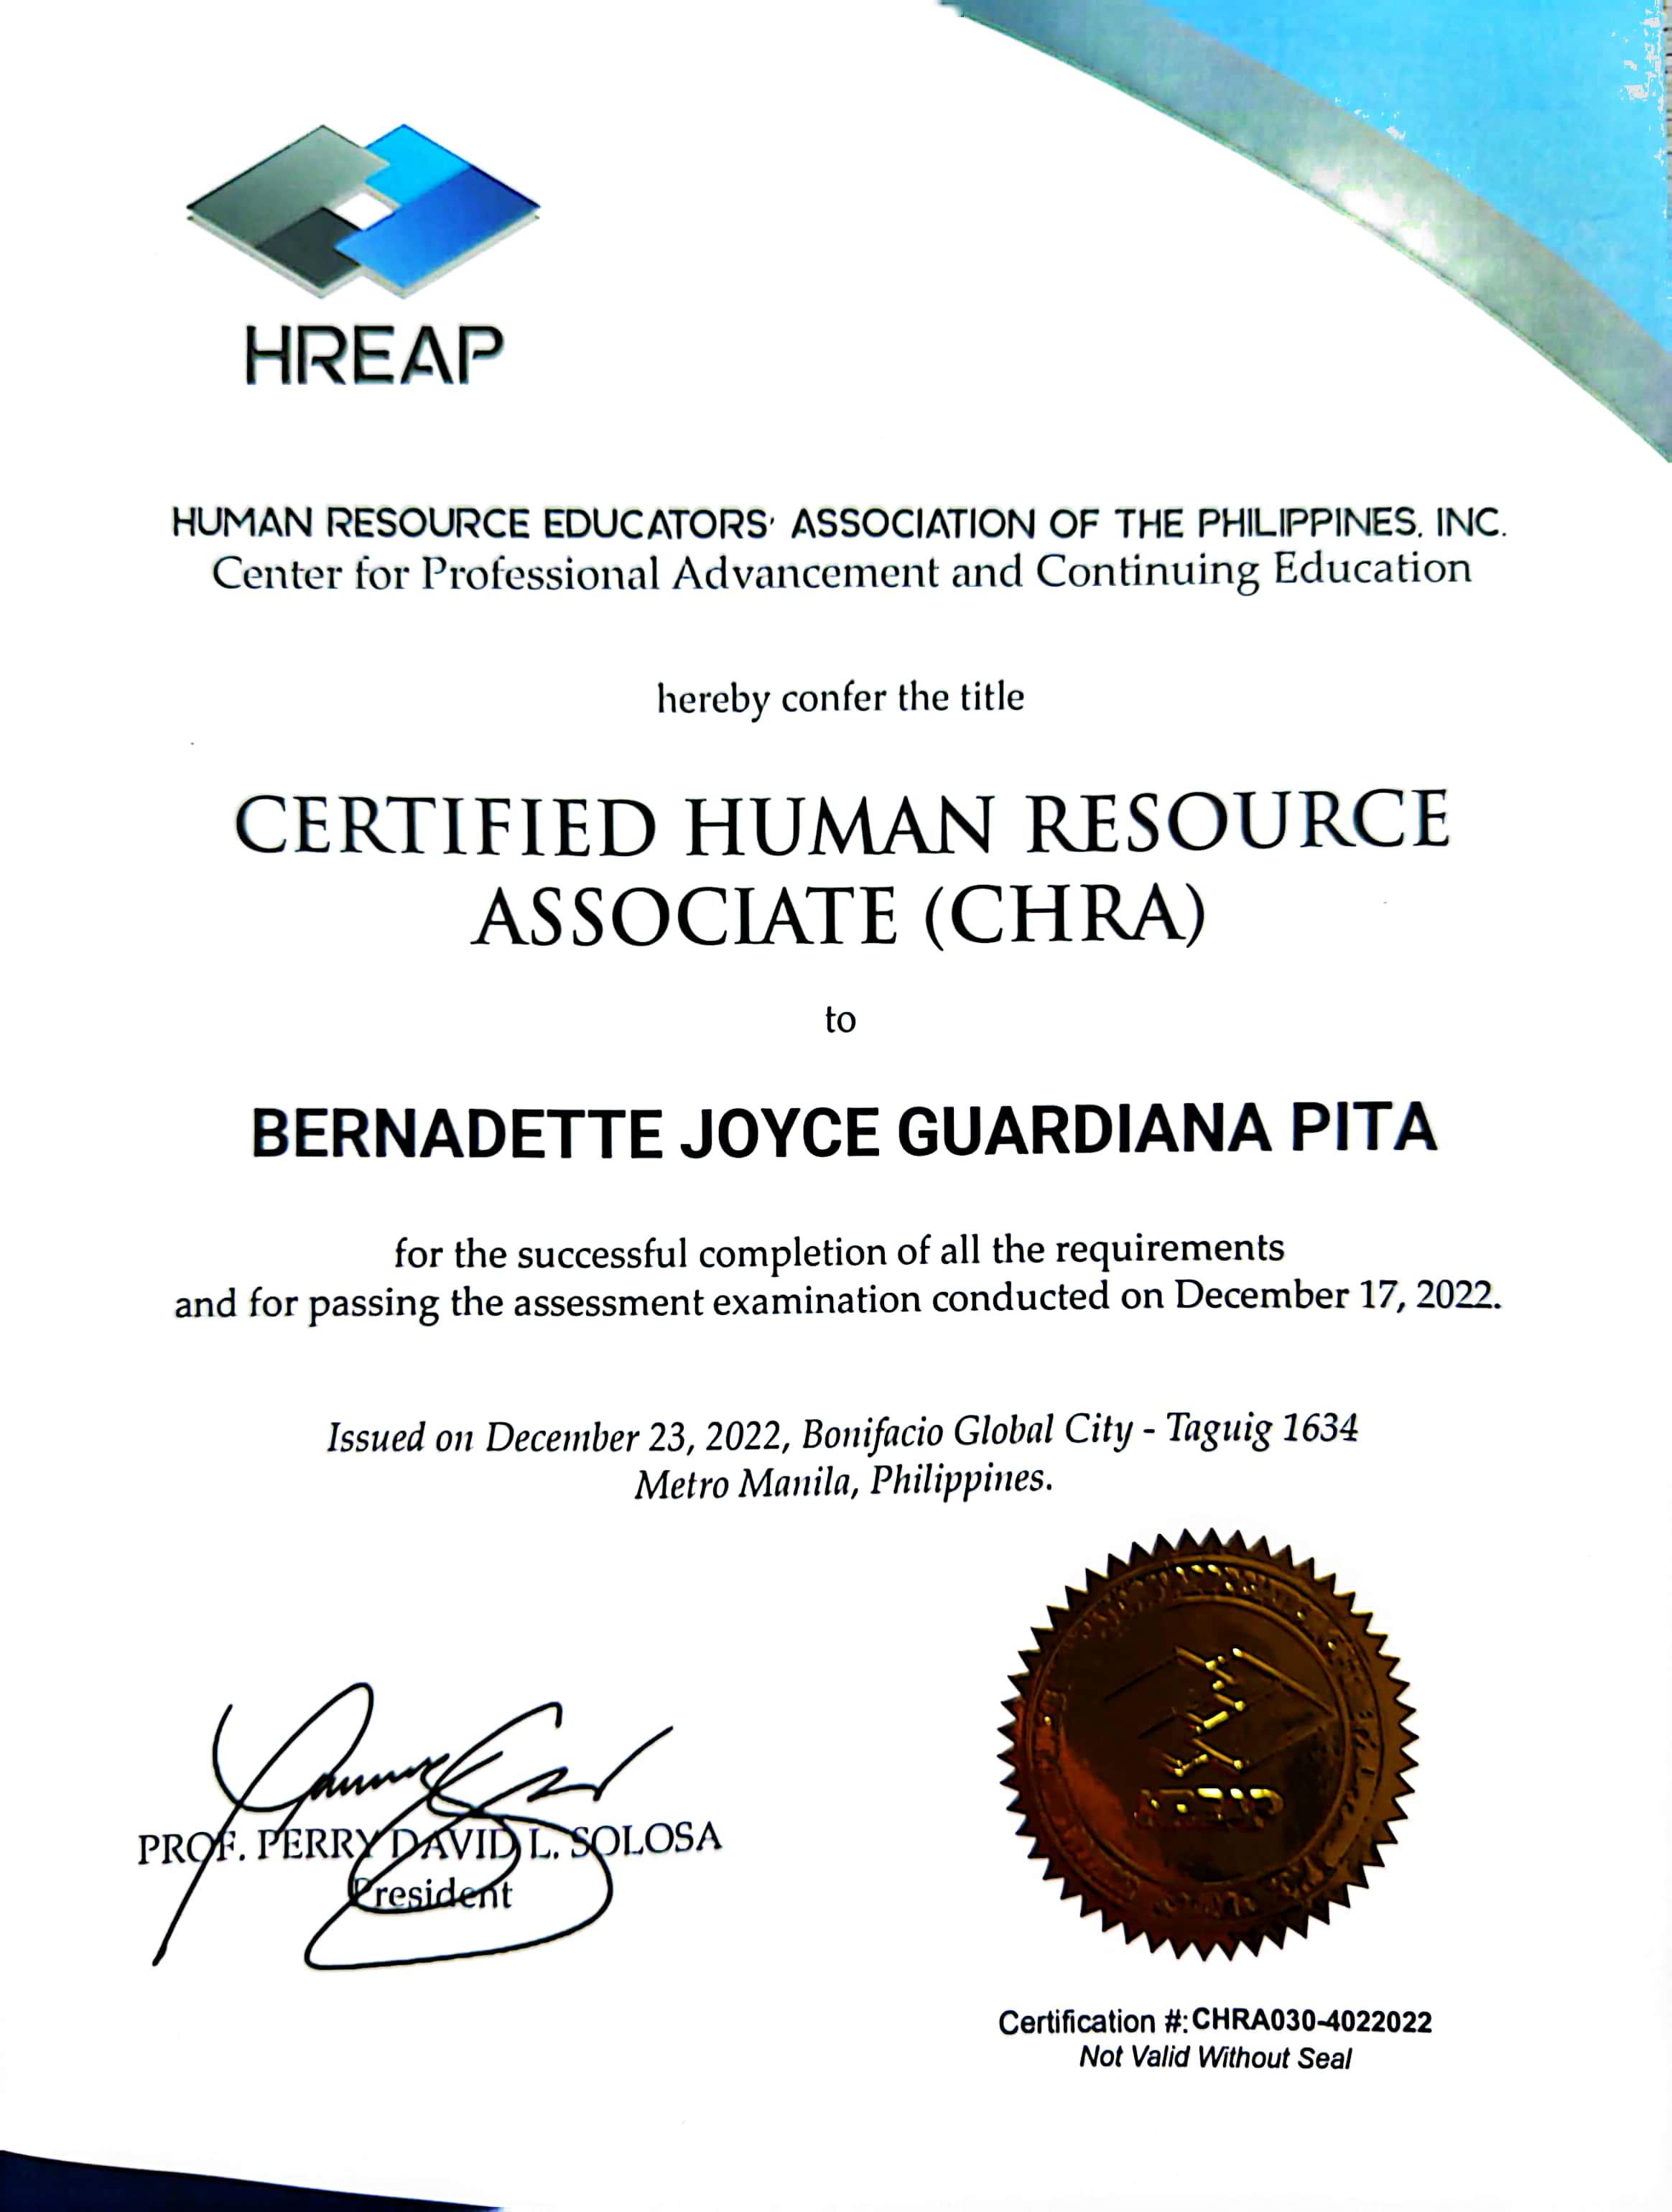Click the HREAP logo text

(374, 356)
